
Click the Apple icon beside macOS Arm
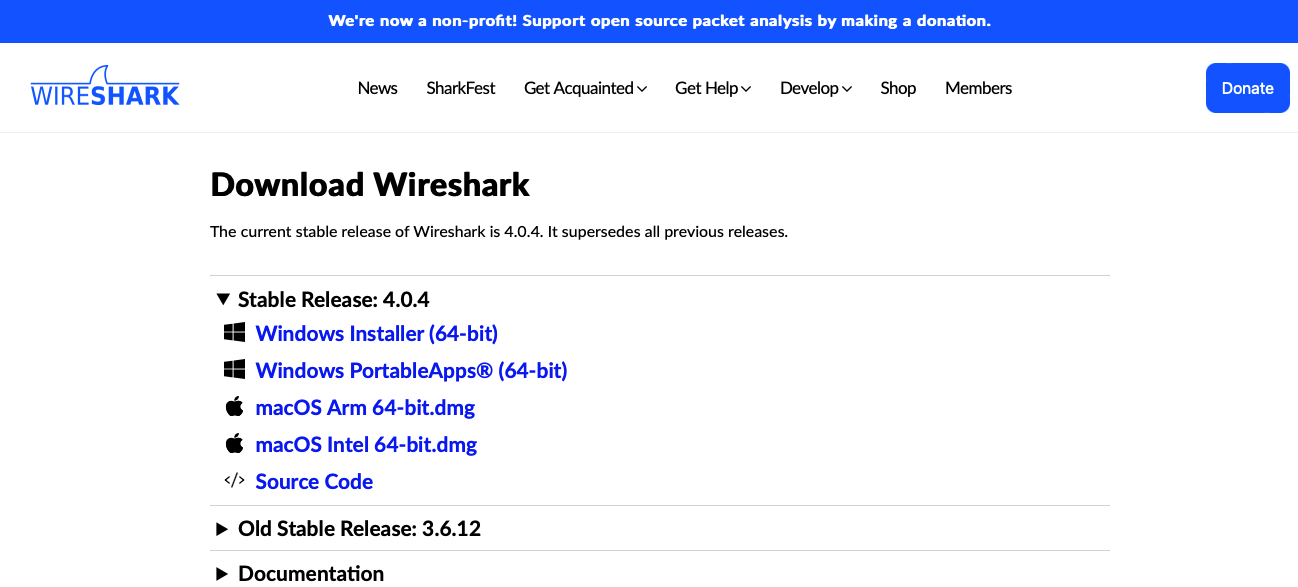(234, 406)
